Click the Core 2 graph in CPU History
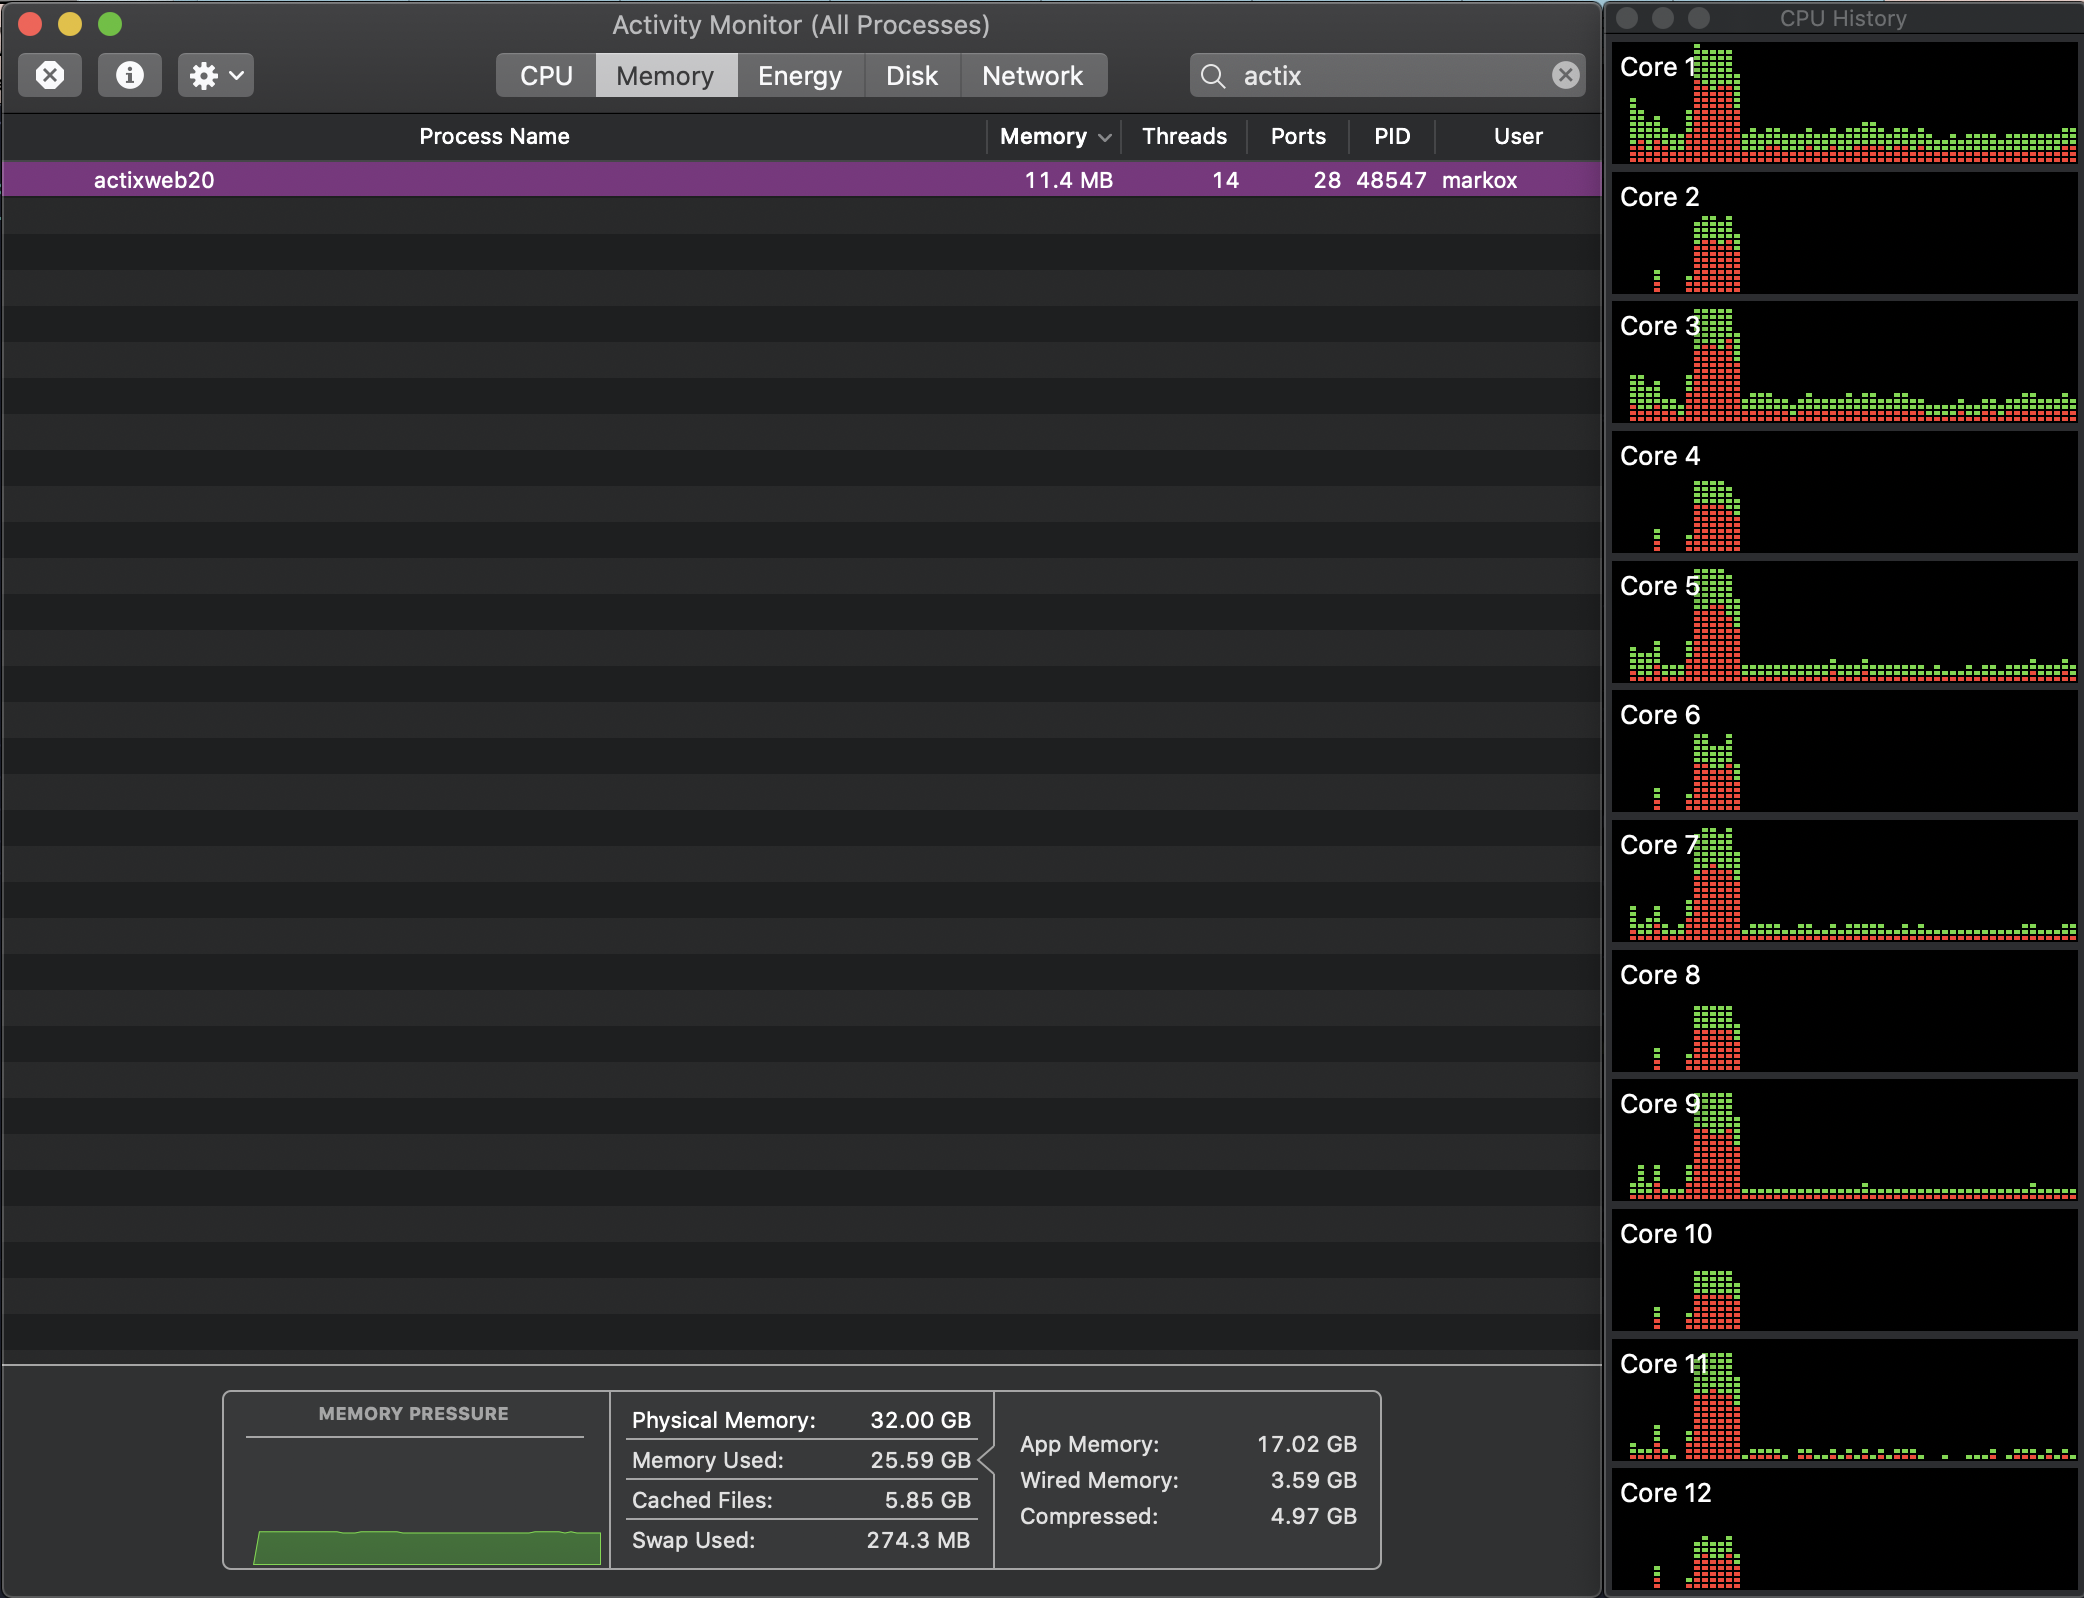This screenshot has width=2084, height=1598. point(1845,233)
